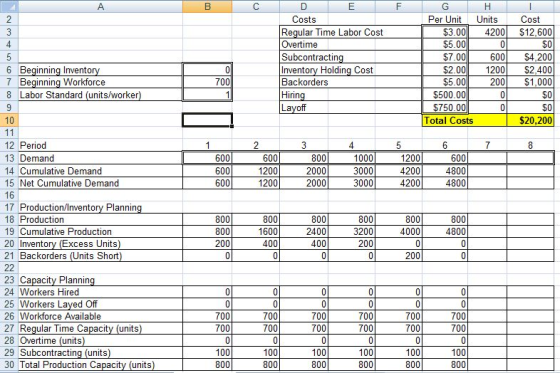Image resolution: width=560 pixels, height=373 pixels.
Task: Click the Beginning Workforce value 700
Action: pyautogui.click(x=207, y=82)
